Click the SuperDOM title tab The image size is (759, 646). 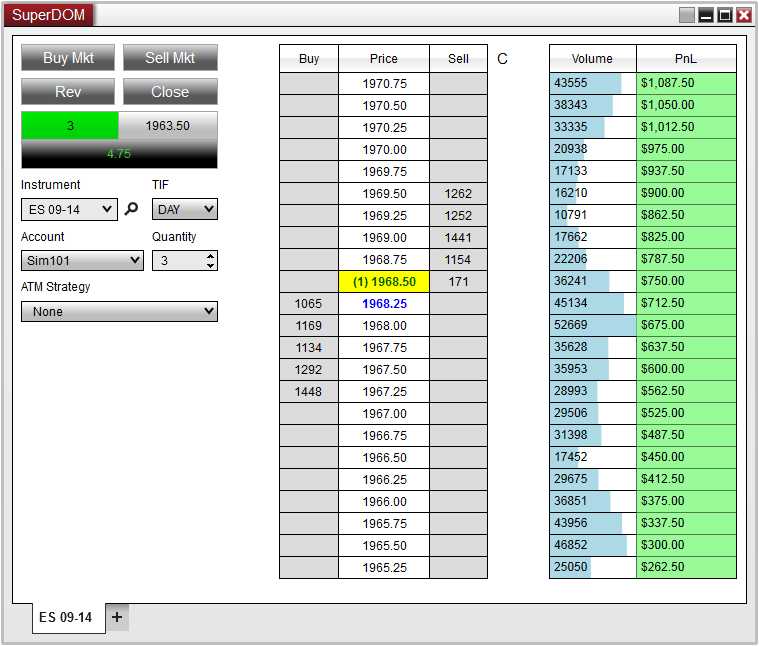[49, 15]
